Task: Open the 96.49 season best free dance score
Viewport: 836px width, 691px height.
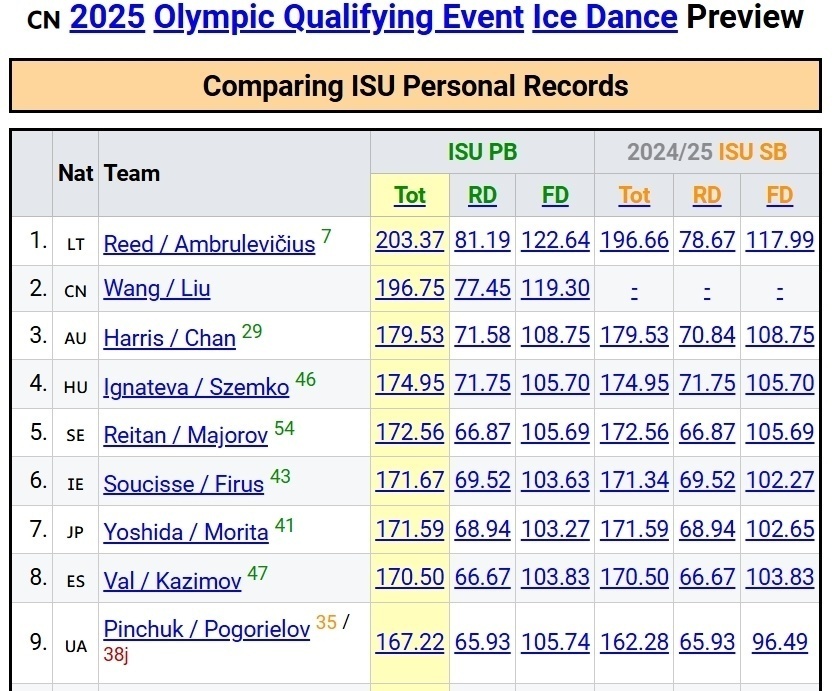Action: [780, 642]
